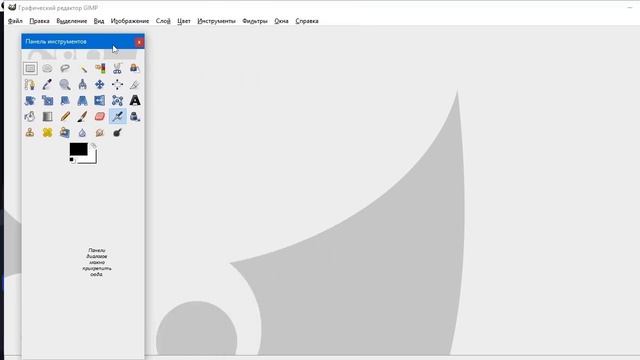Image resolution: width=640 pixels, height=360 pixels.
Task: Select the Clone stamp tool
Action: click(30, 133)
